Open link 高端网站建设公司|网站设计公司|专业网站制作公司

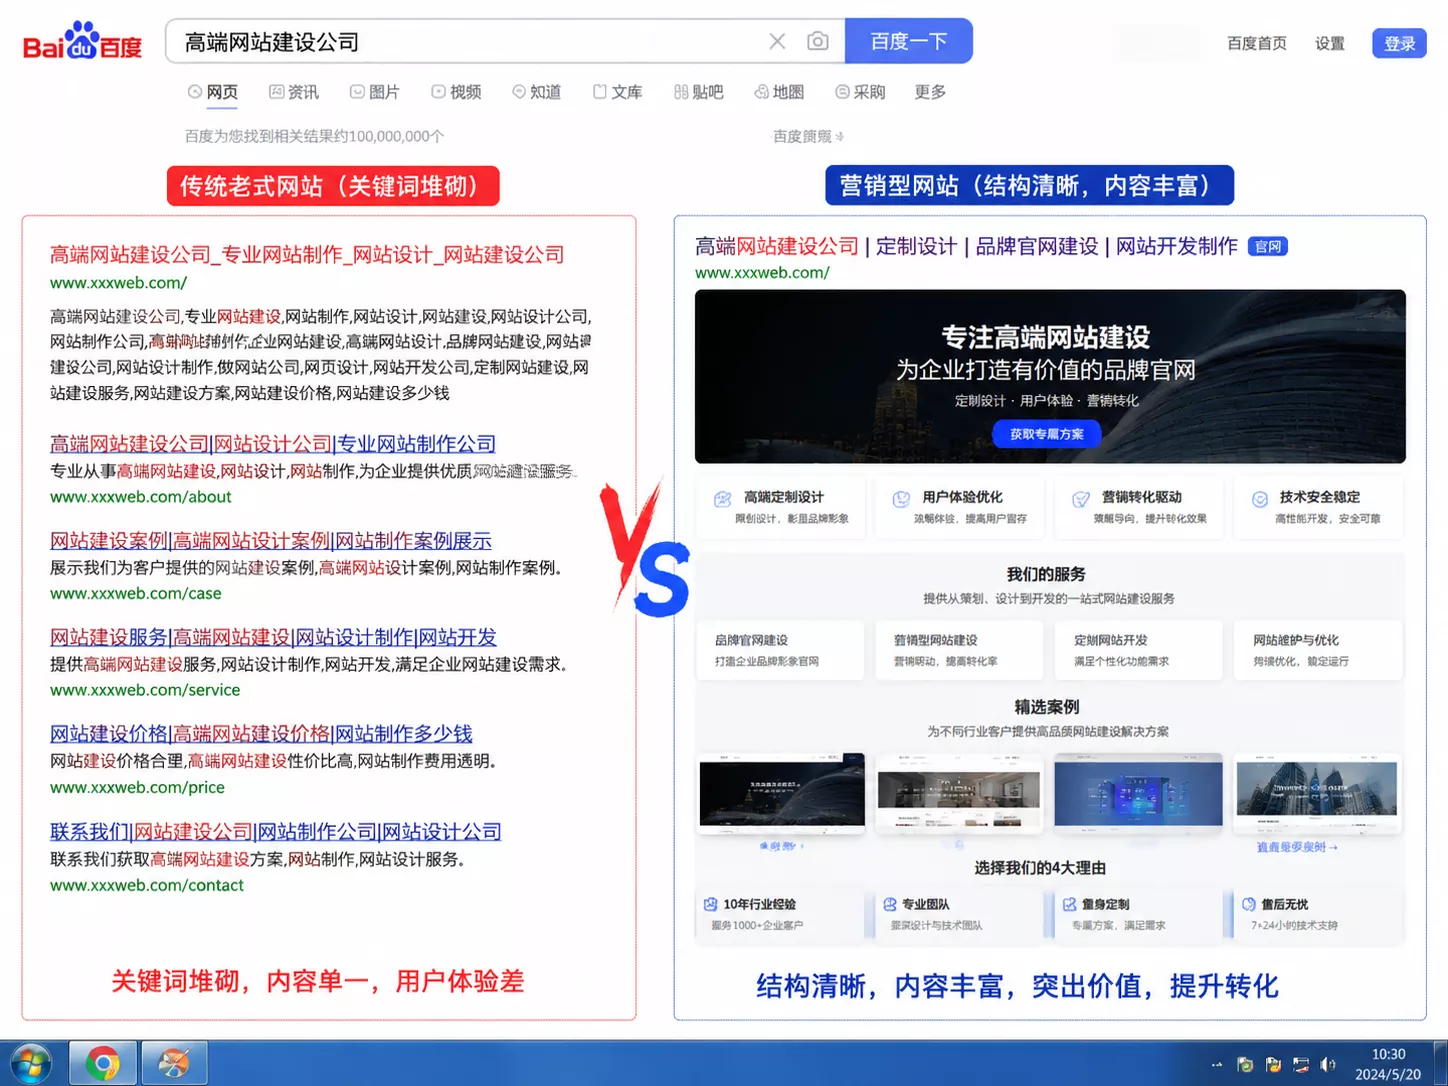pos(273,444)
